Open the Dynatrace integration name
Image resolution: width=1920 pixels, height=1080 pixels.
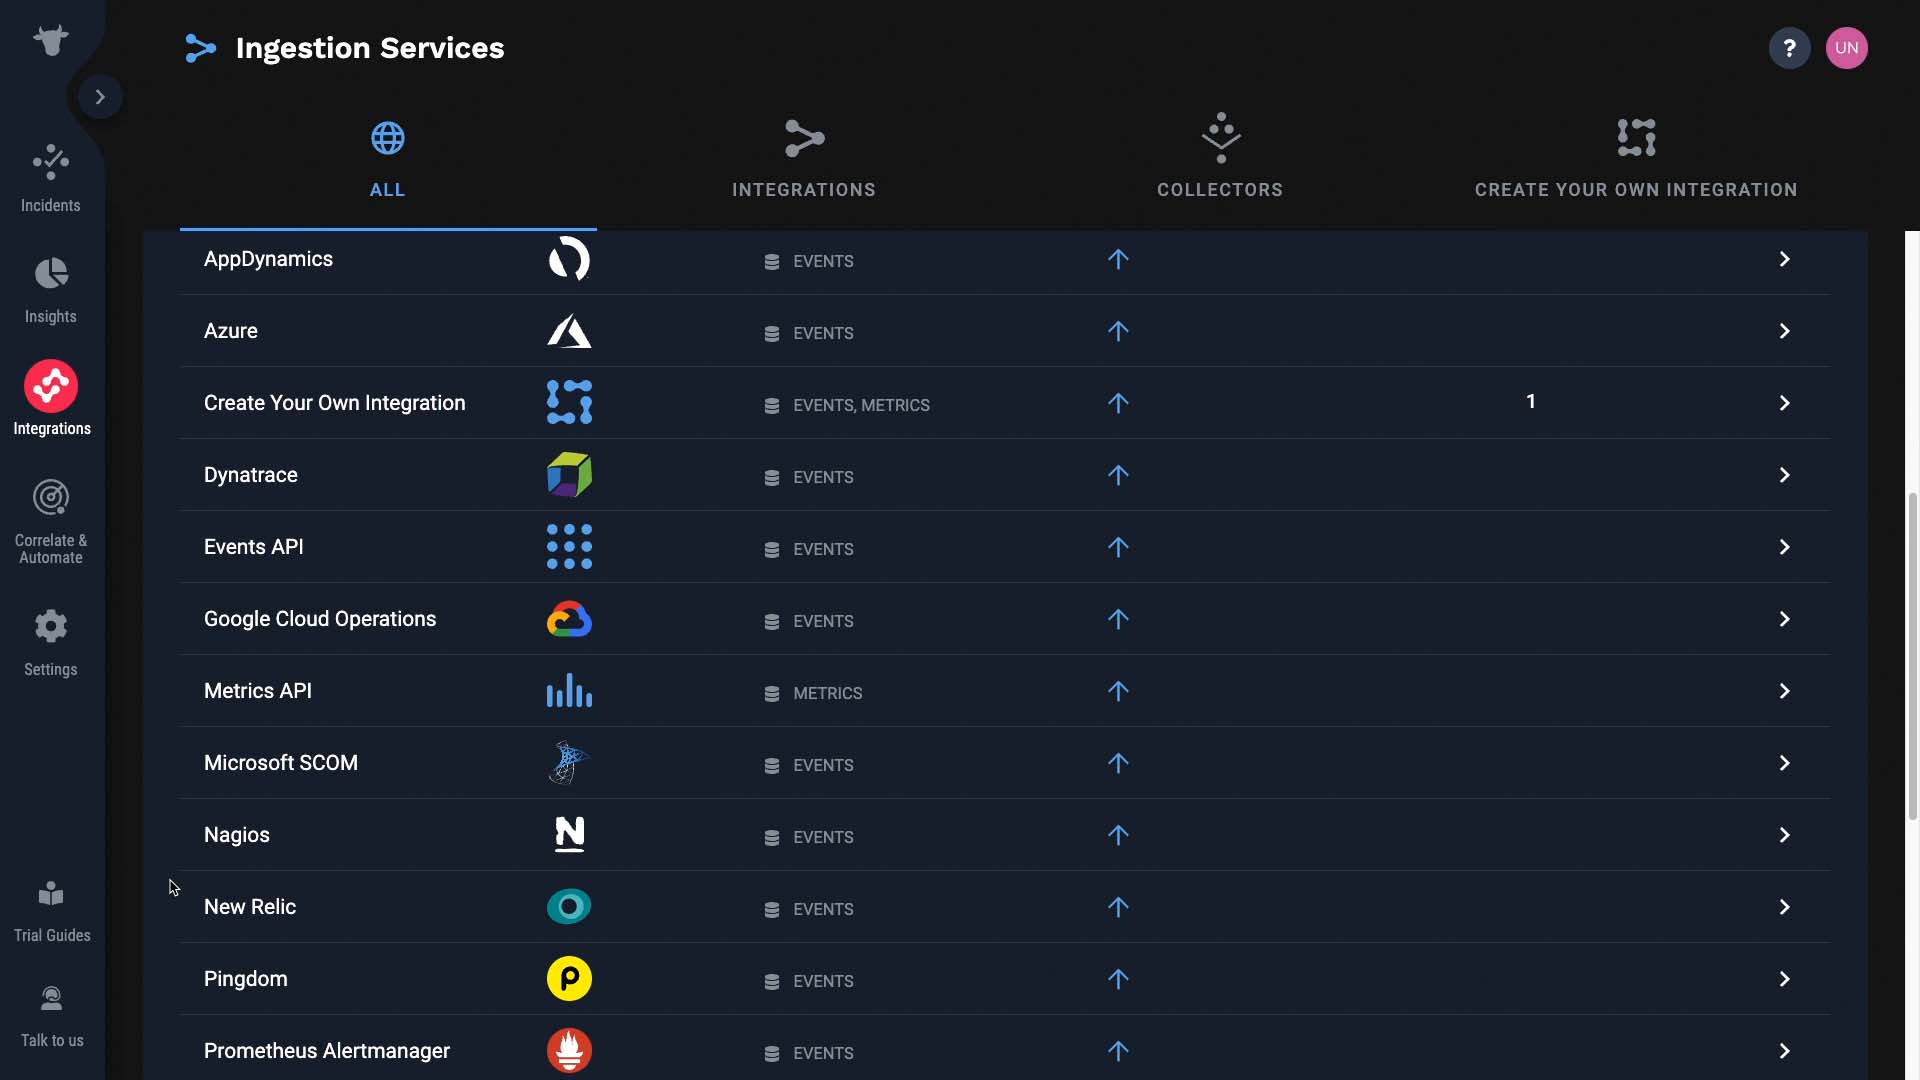coord(251,475)
